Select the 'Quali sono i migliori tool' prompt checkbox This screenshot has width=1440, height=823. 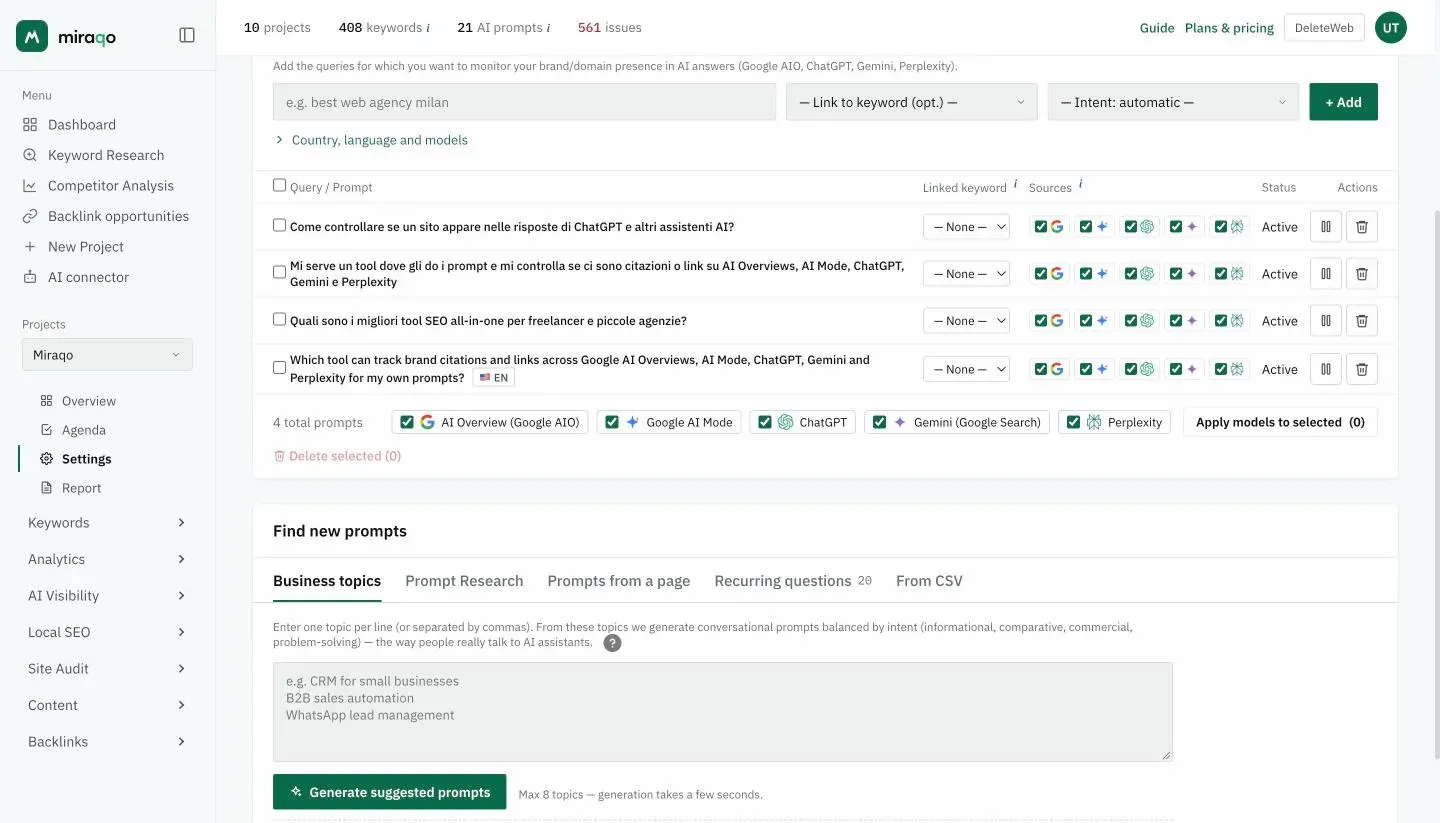pos(280,319)
